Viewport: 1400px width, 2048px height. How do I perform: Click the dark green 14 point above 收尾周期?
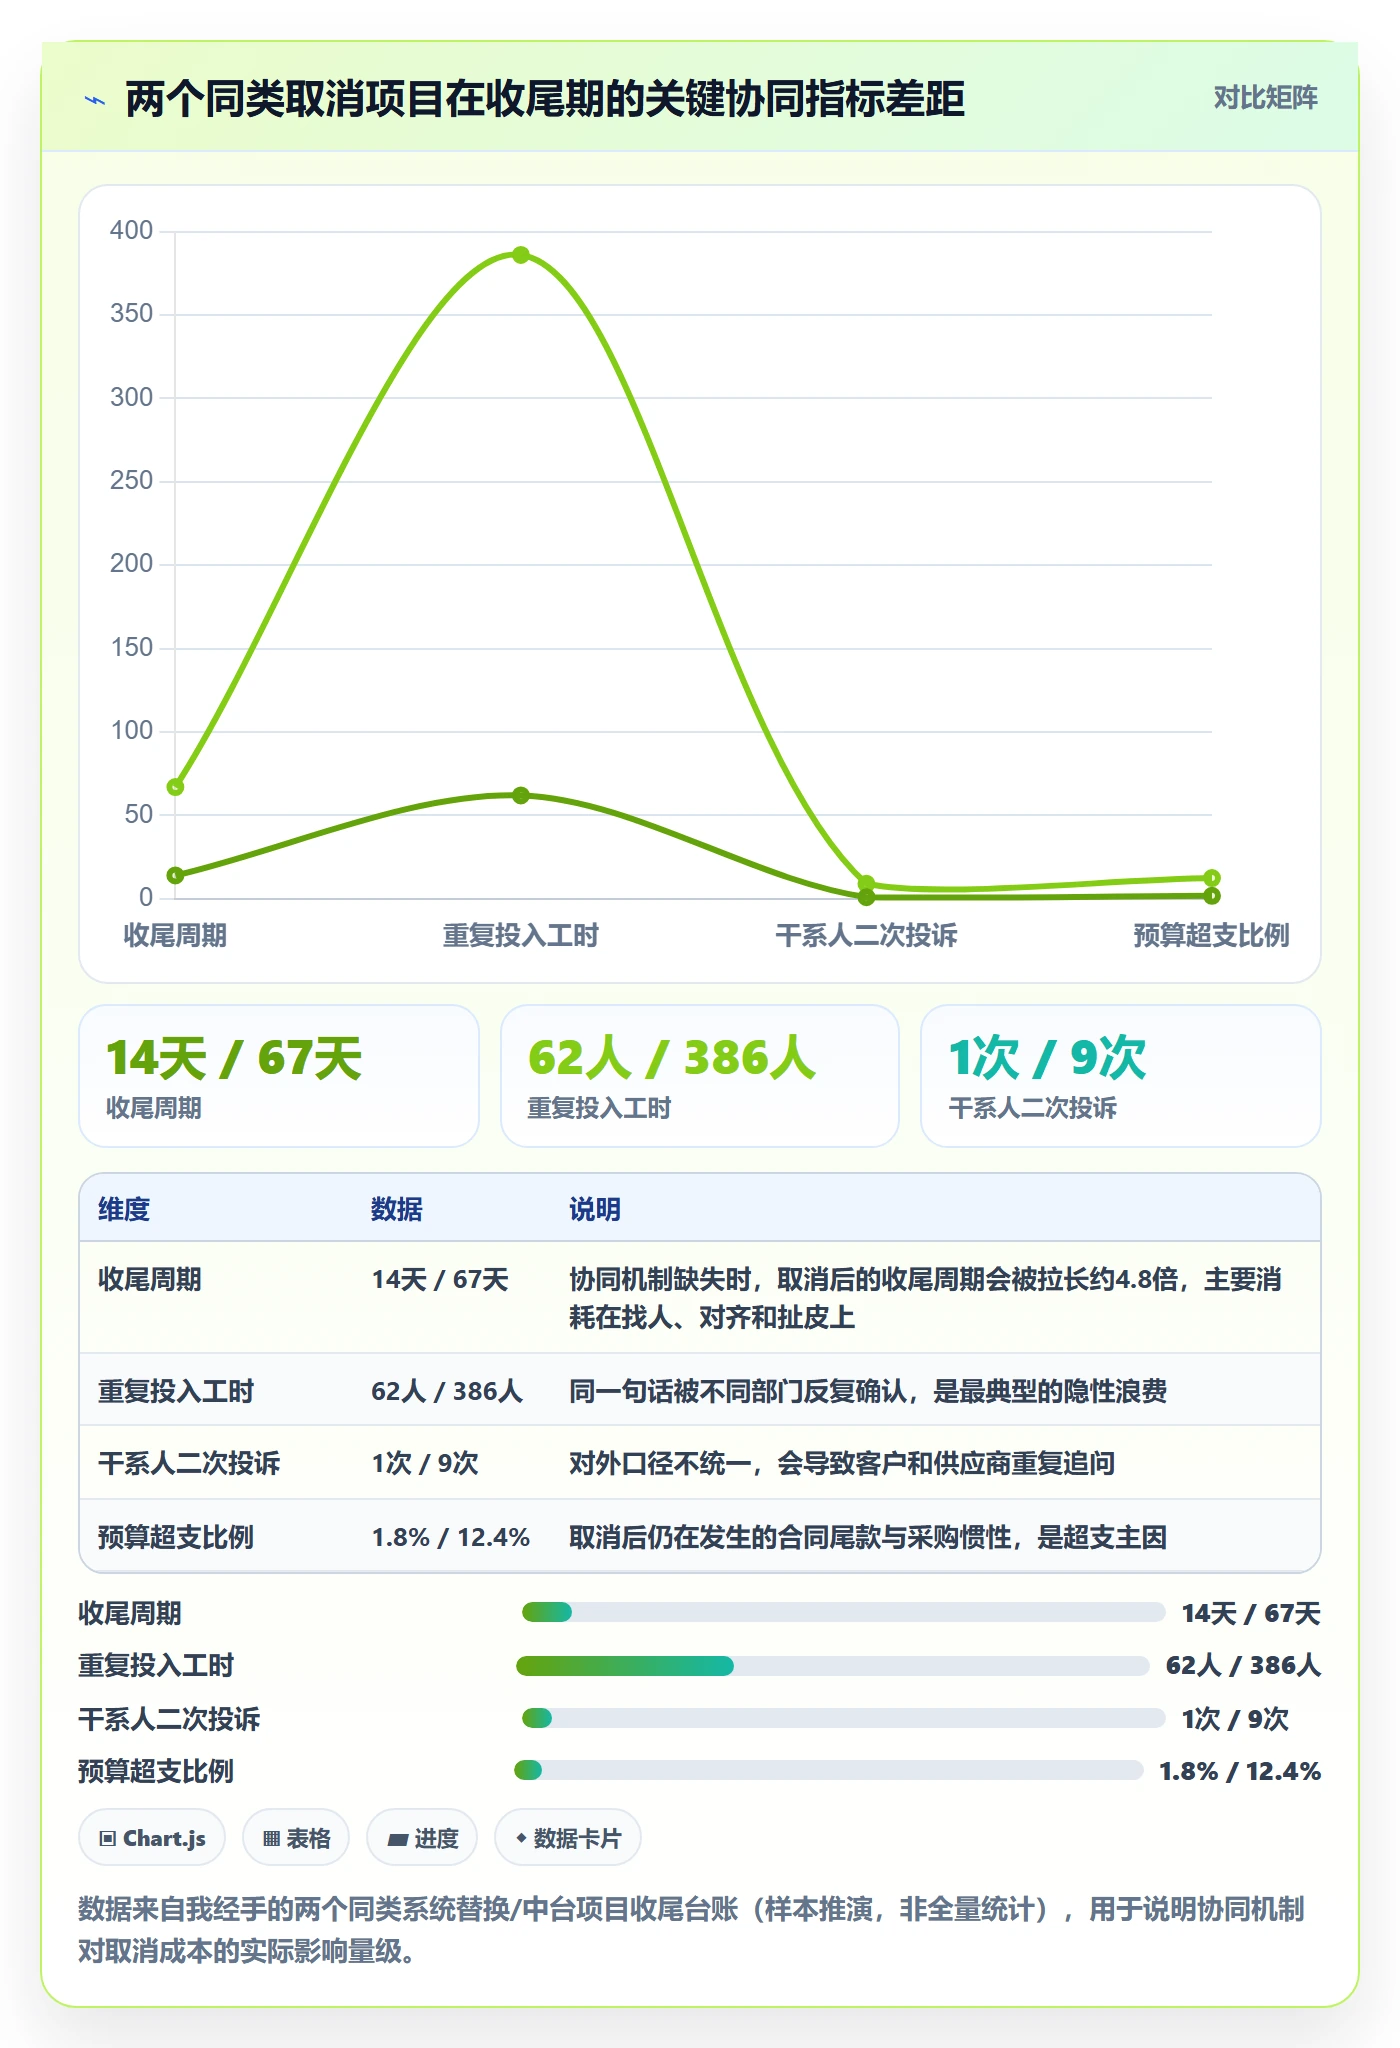175,875
